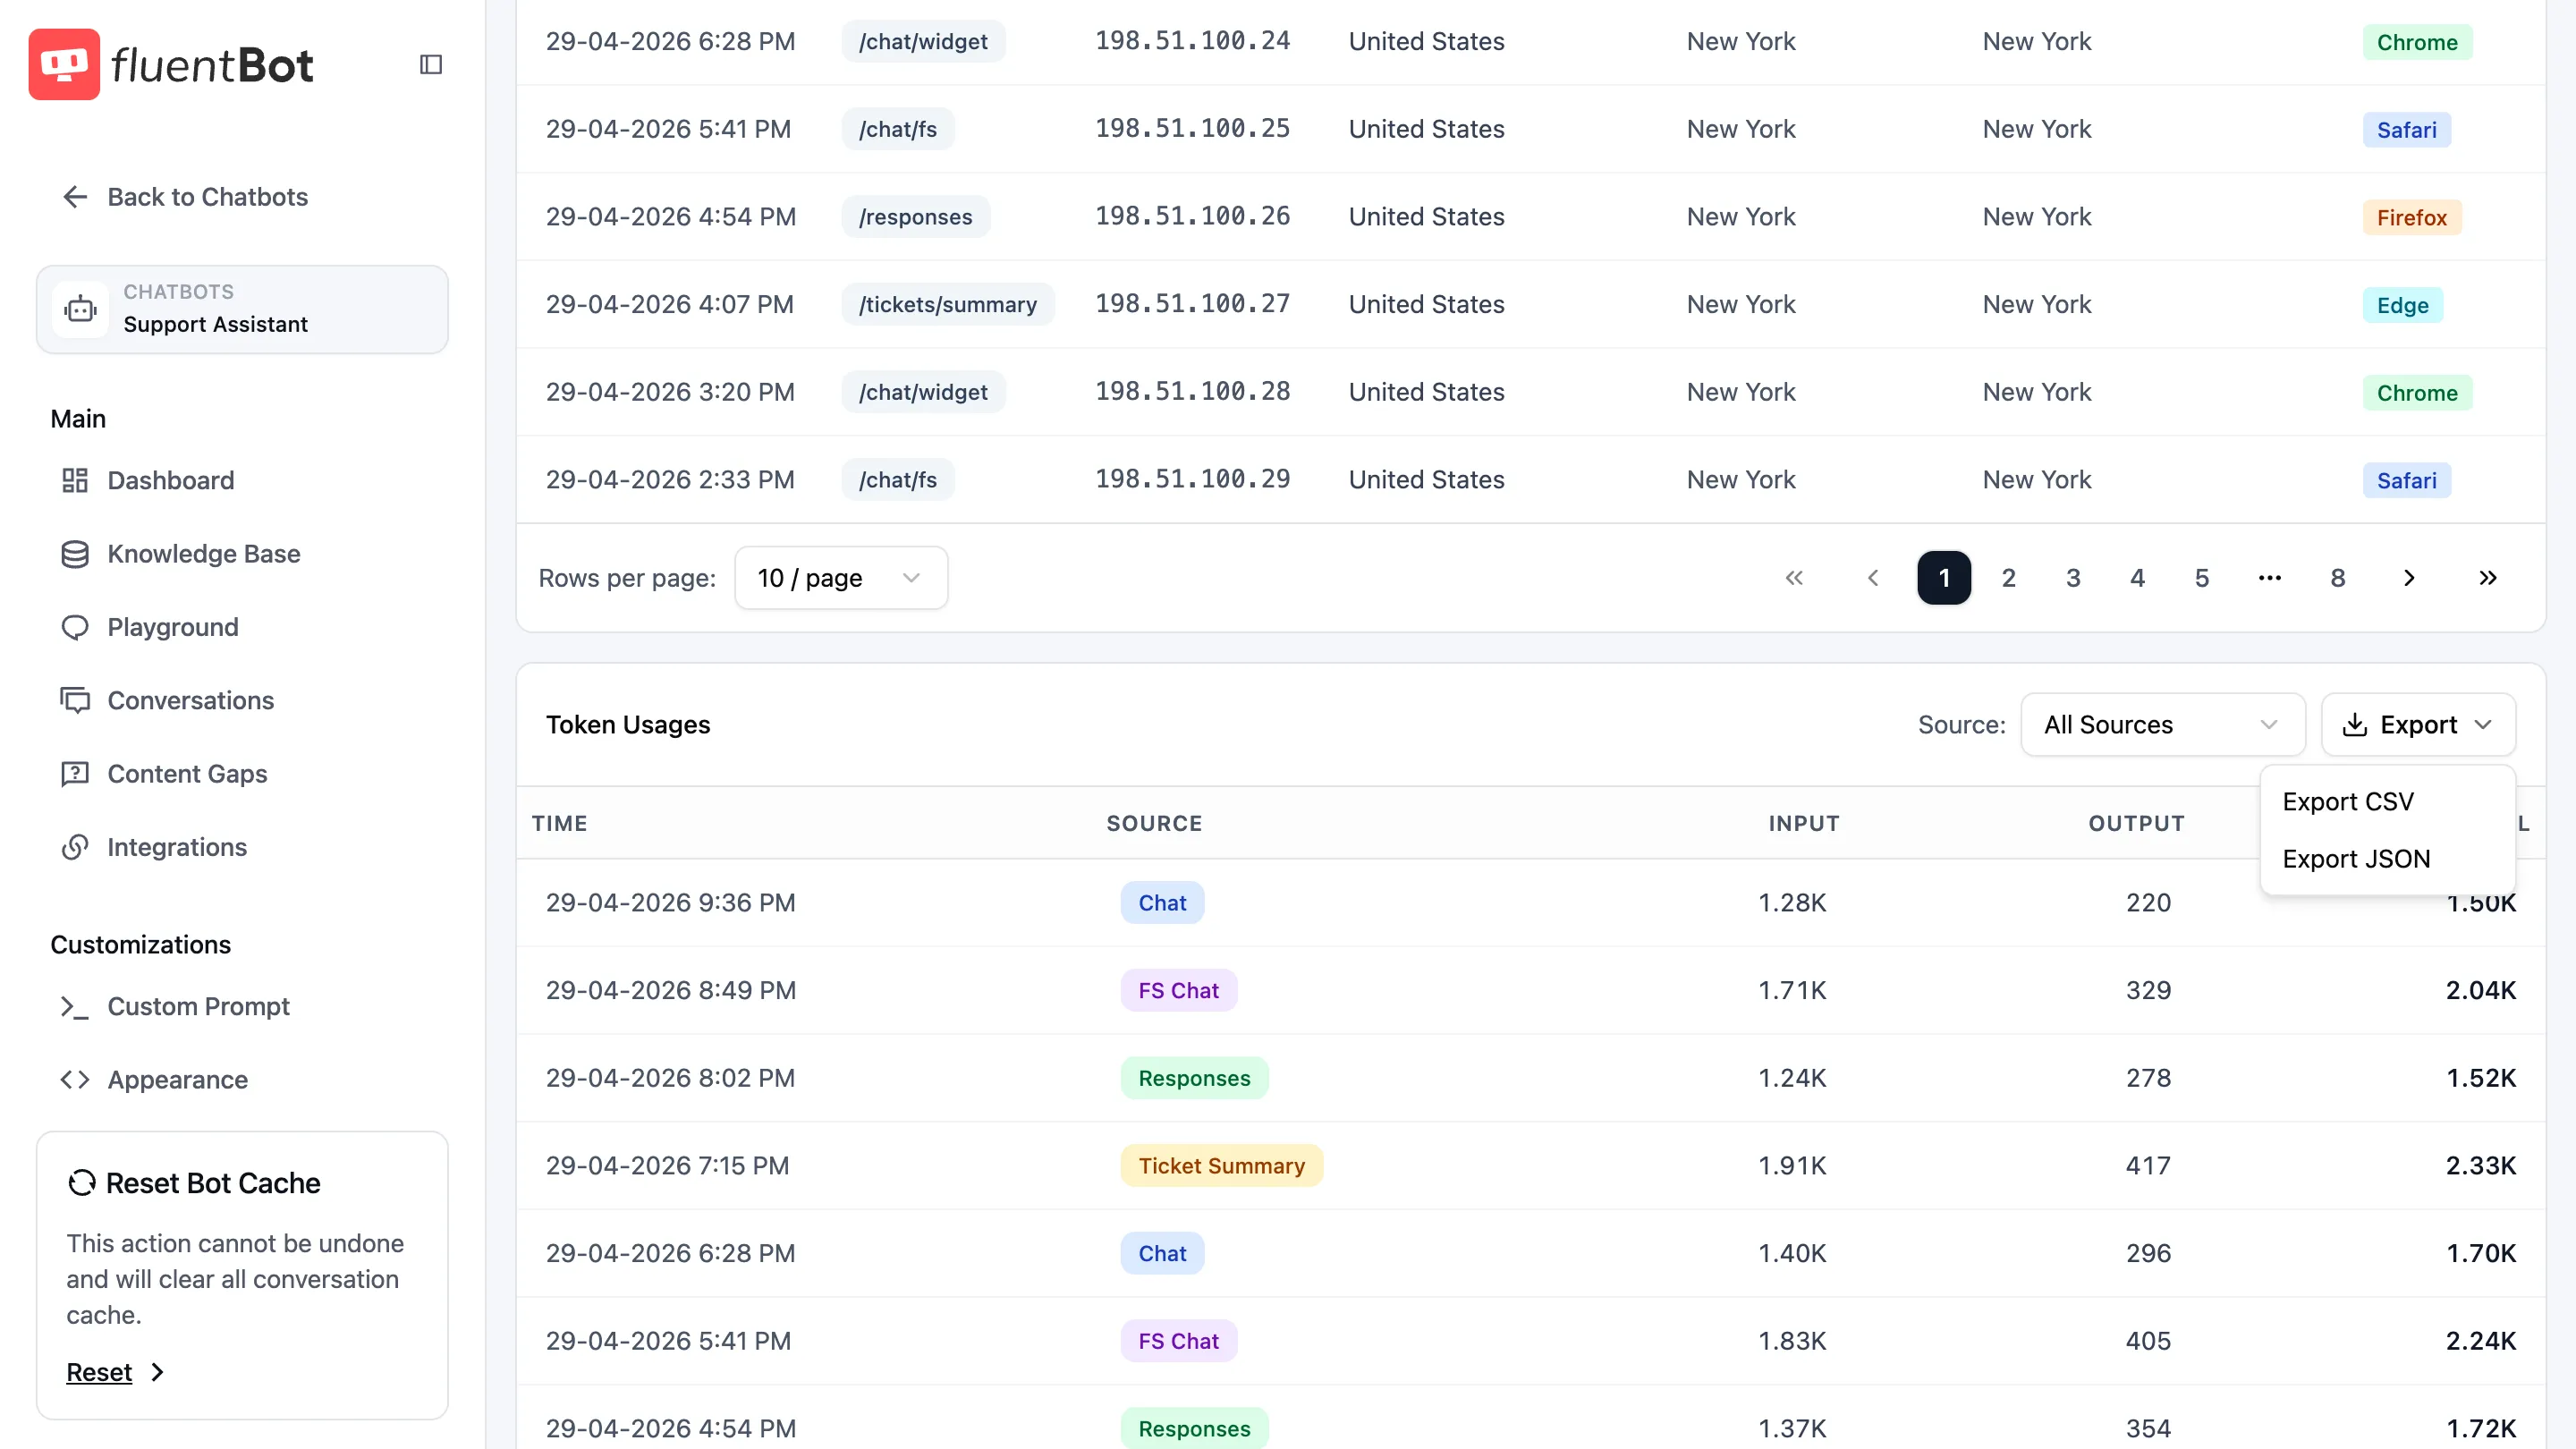The image size is (2576, 1449).
Task: Go to next page arrow
Action: 2409,578
